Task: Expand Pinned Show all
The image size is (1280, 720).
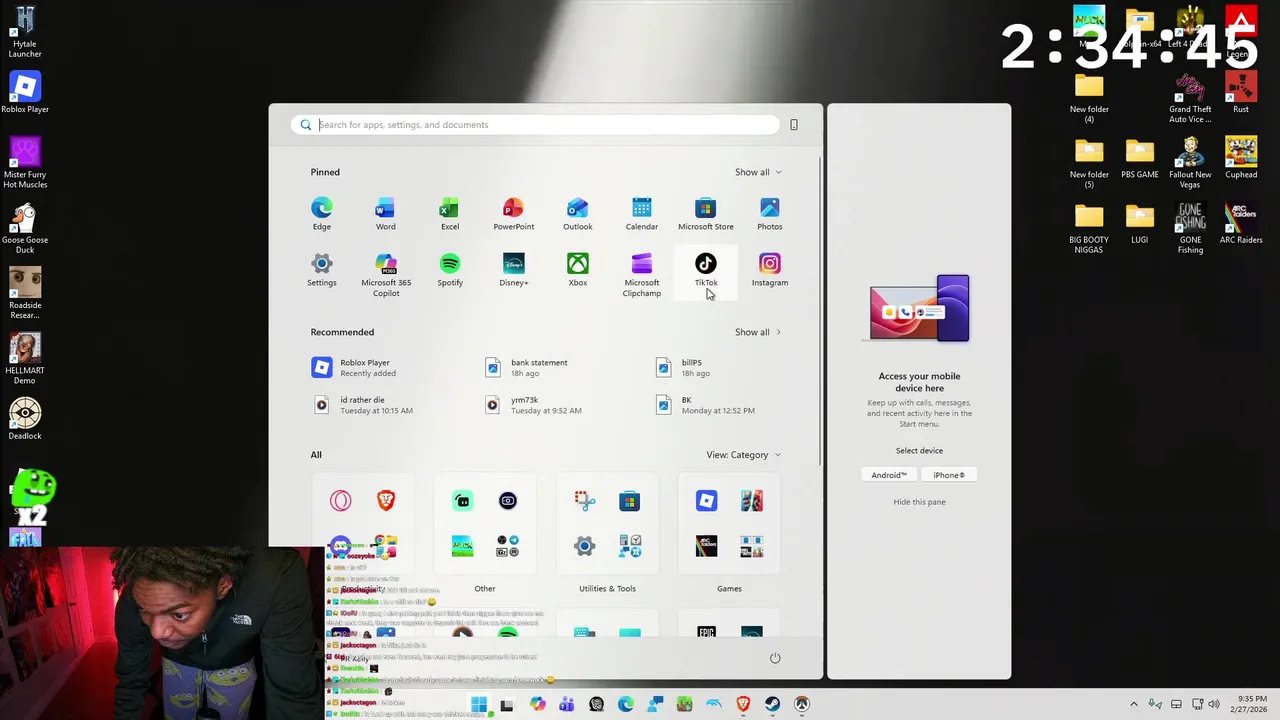Action: coord(758,172)
